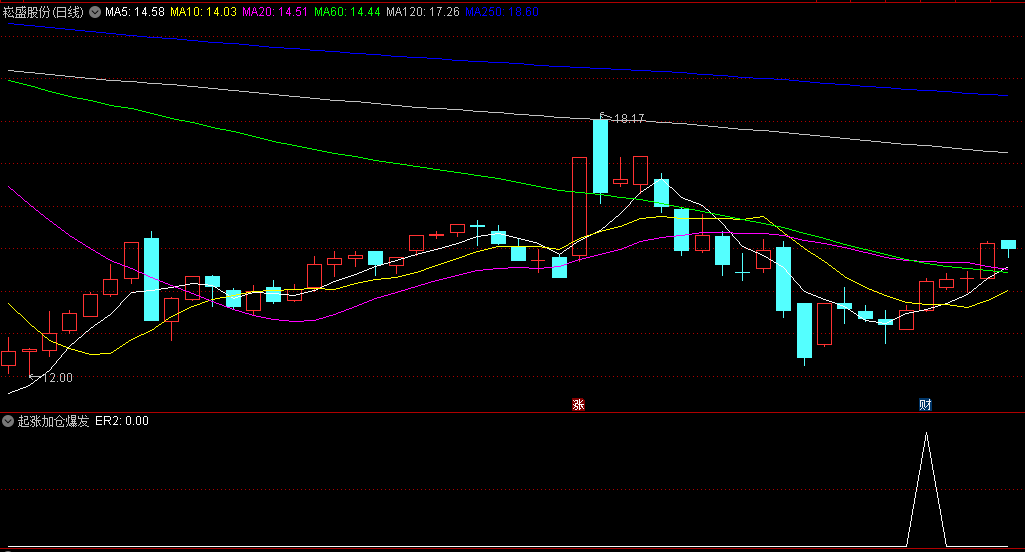Viewport: 1025px width, 552px height.
Task: Click the ER2: 0.00 indicator value
Action: (x=122, y=421)
